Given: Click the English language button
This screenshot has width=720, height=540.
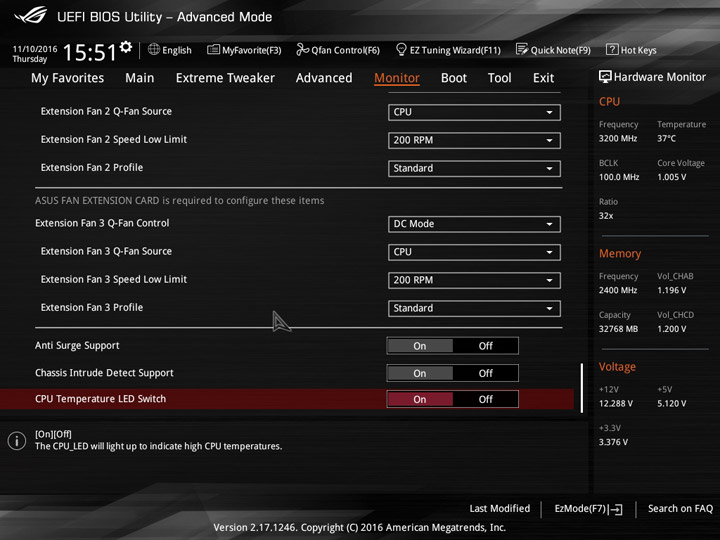Looking at the screenshot, I should [x=170, y=50].
